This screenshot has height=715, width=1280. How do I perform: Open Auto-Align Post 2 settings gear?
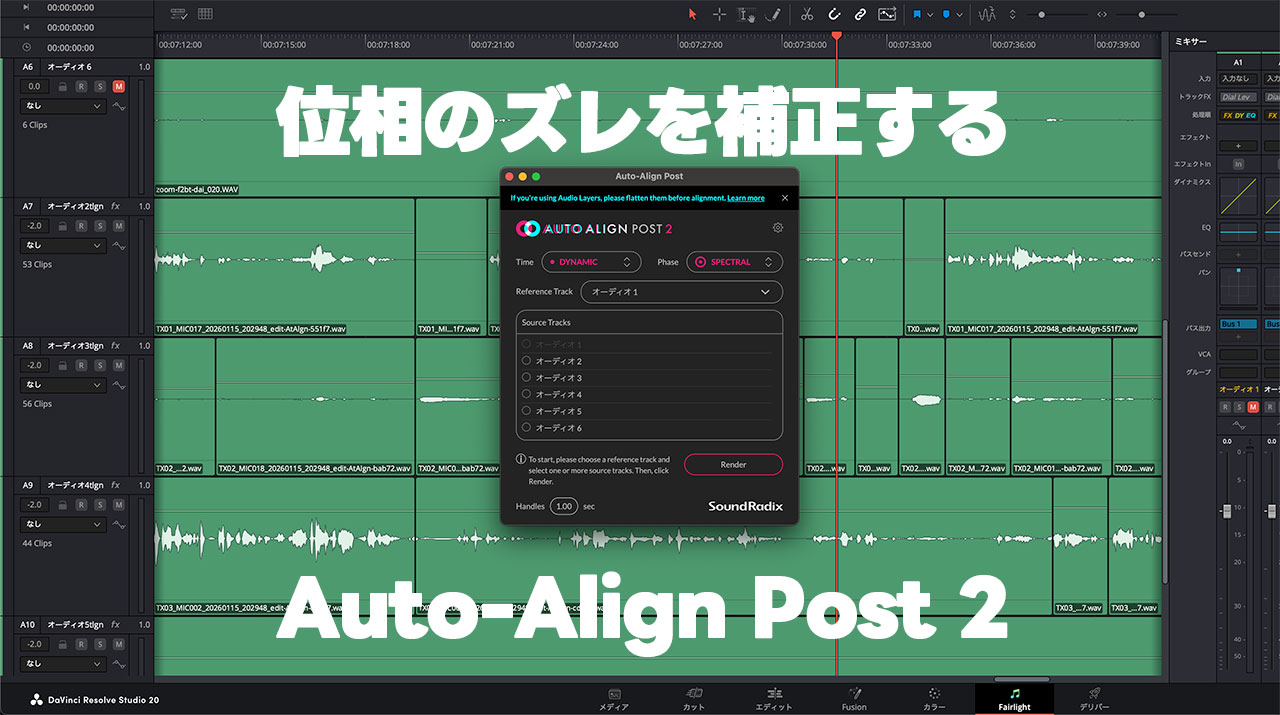778,228
